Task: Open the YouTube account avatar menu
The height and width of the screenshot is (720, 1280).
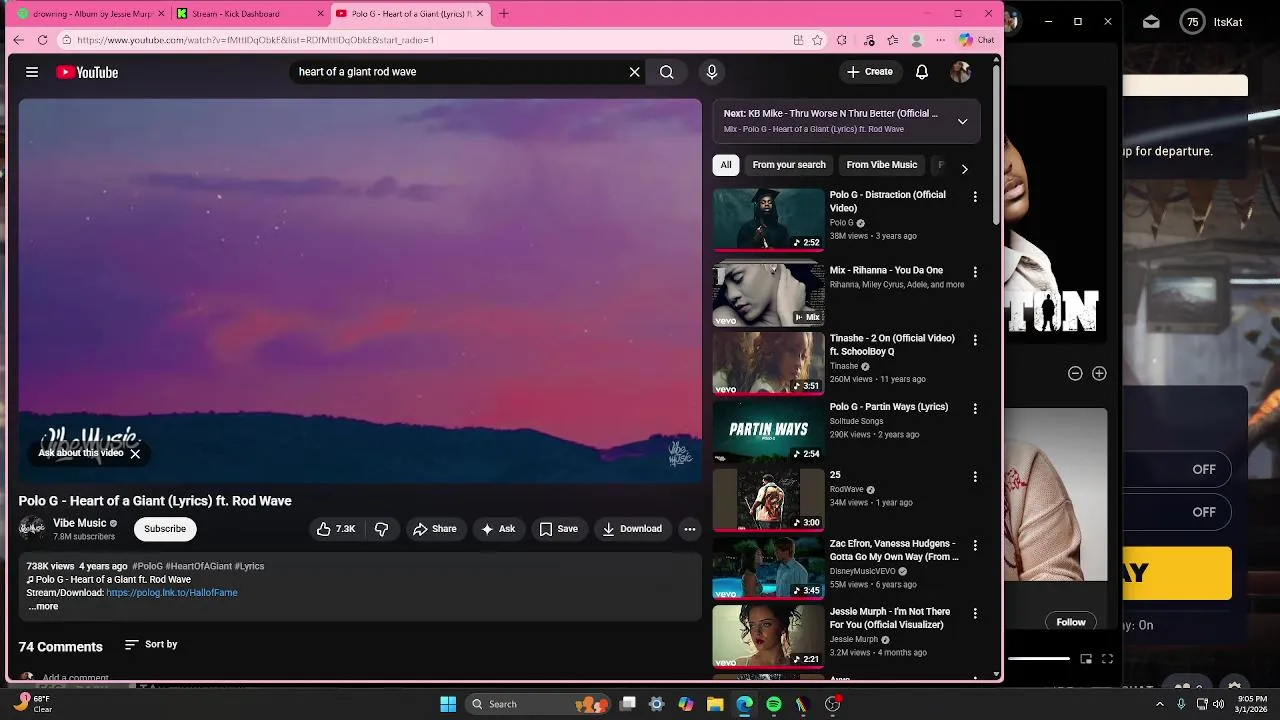Action: point(960,72)
